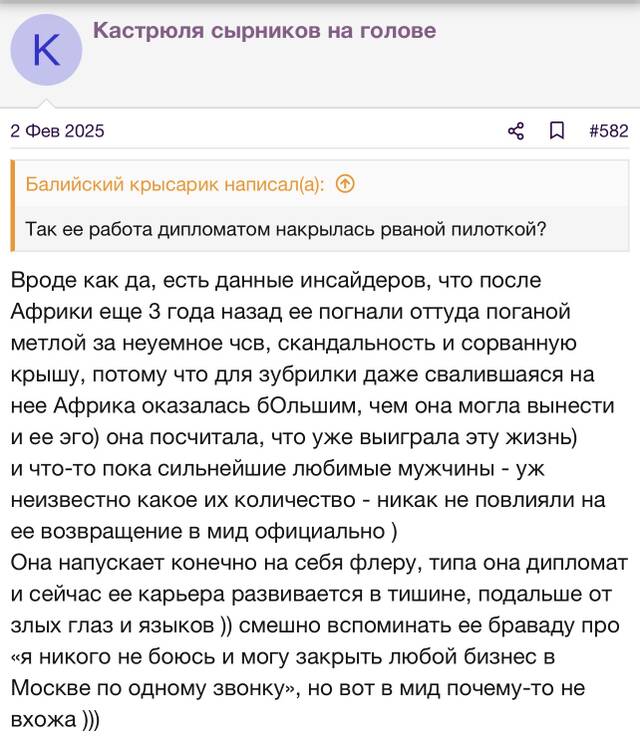640x740 pixels.
Task: Click the final word 'вхожа' in post
Action: (43, 720)
